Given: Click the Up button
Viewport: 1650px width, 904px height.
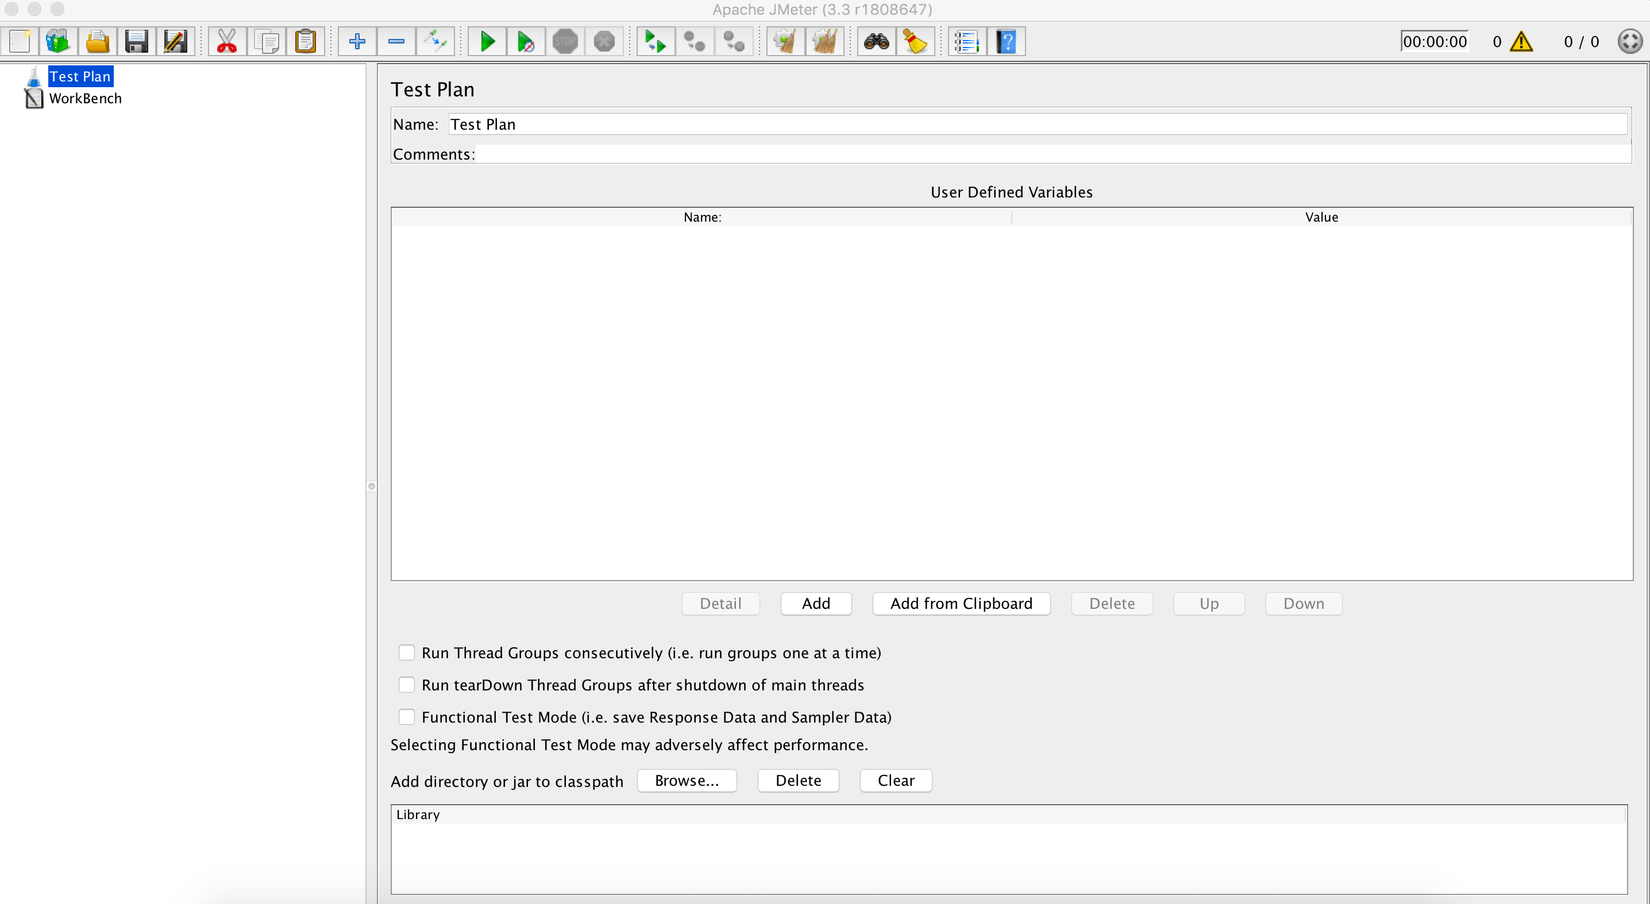Looking at the screenshot, I should tap(1209, 603).
